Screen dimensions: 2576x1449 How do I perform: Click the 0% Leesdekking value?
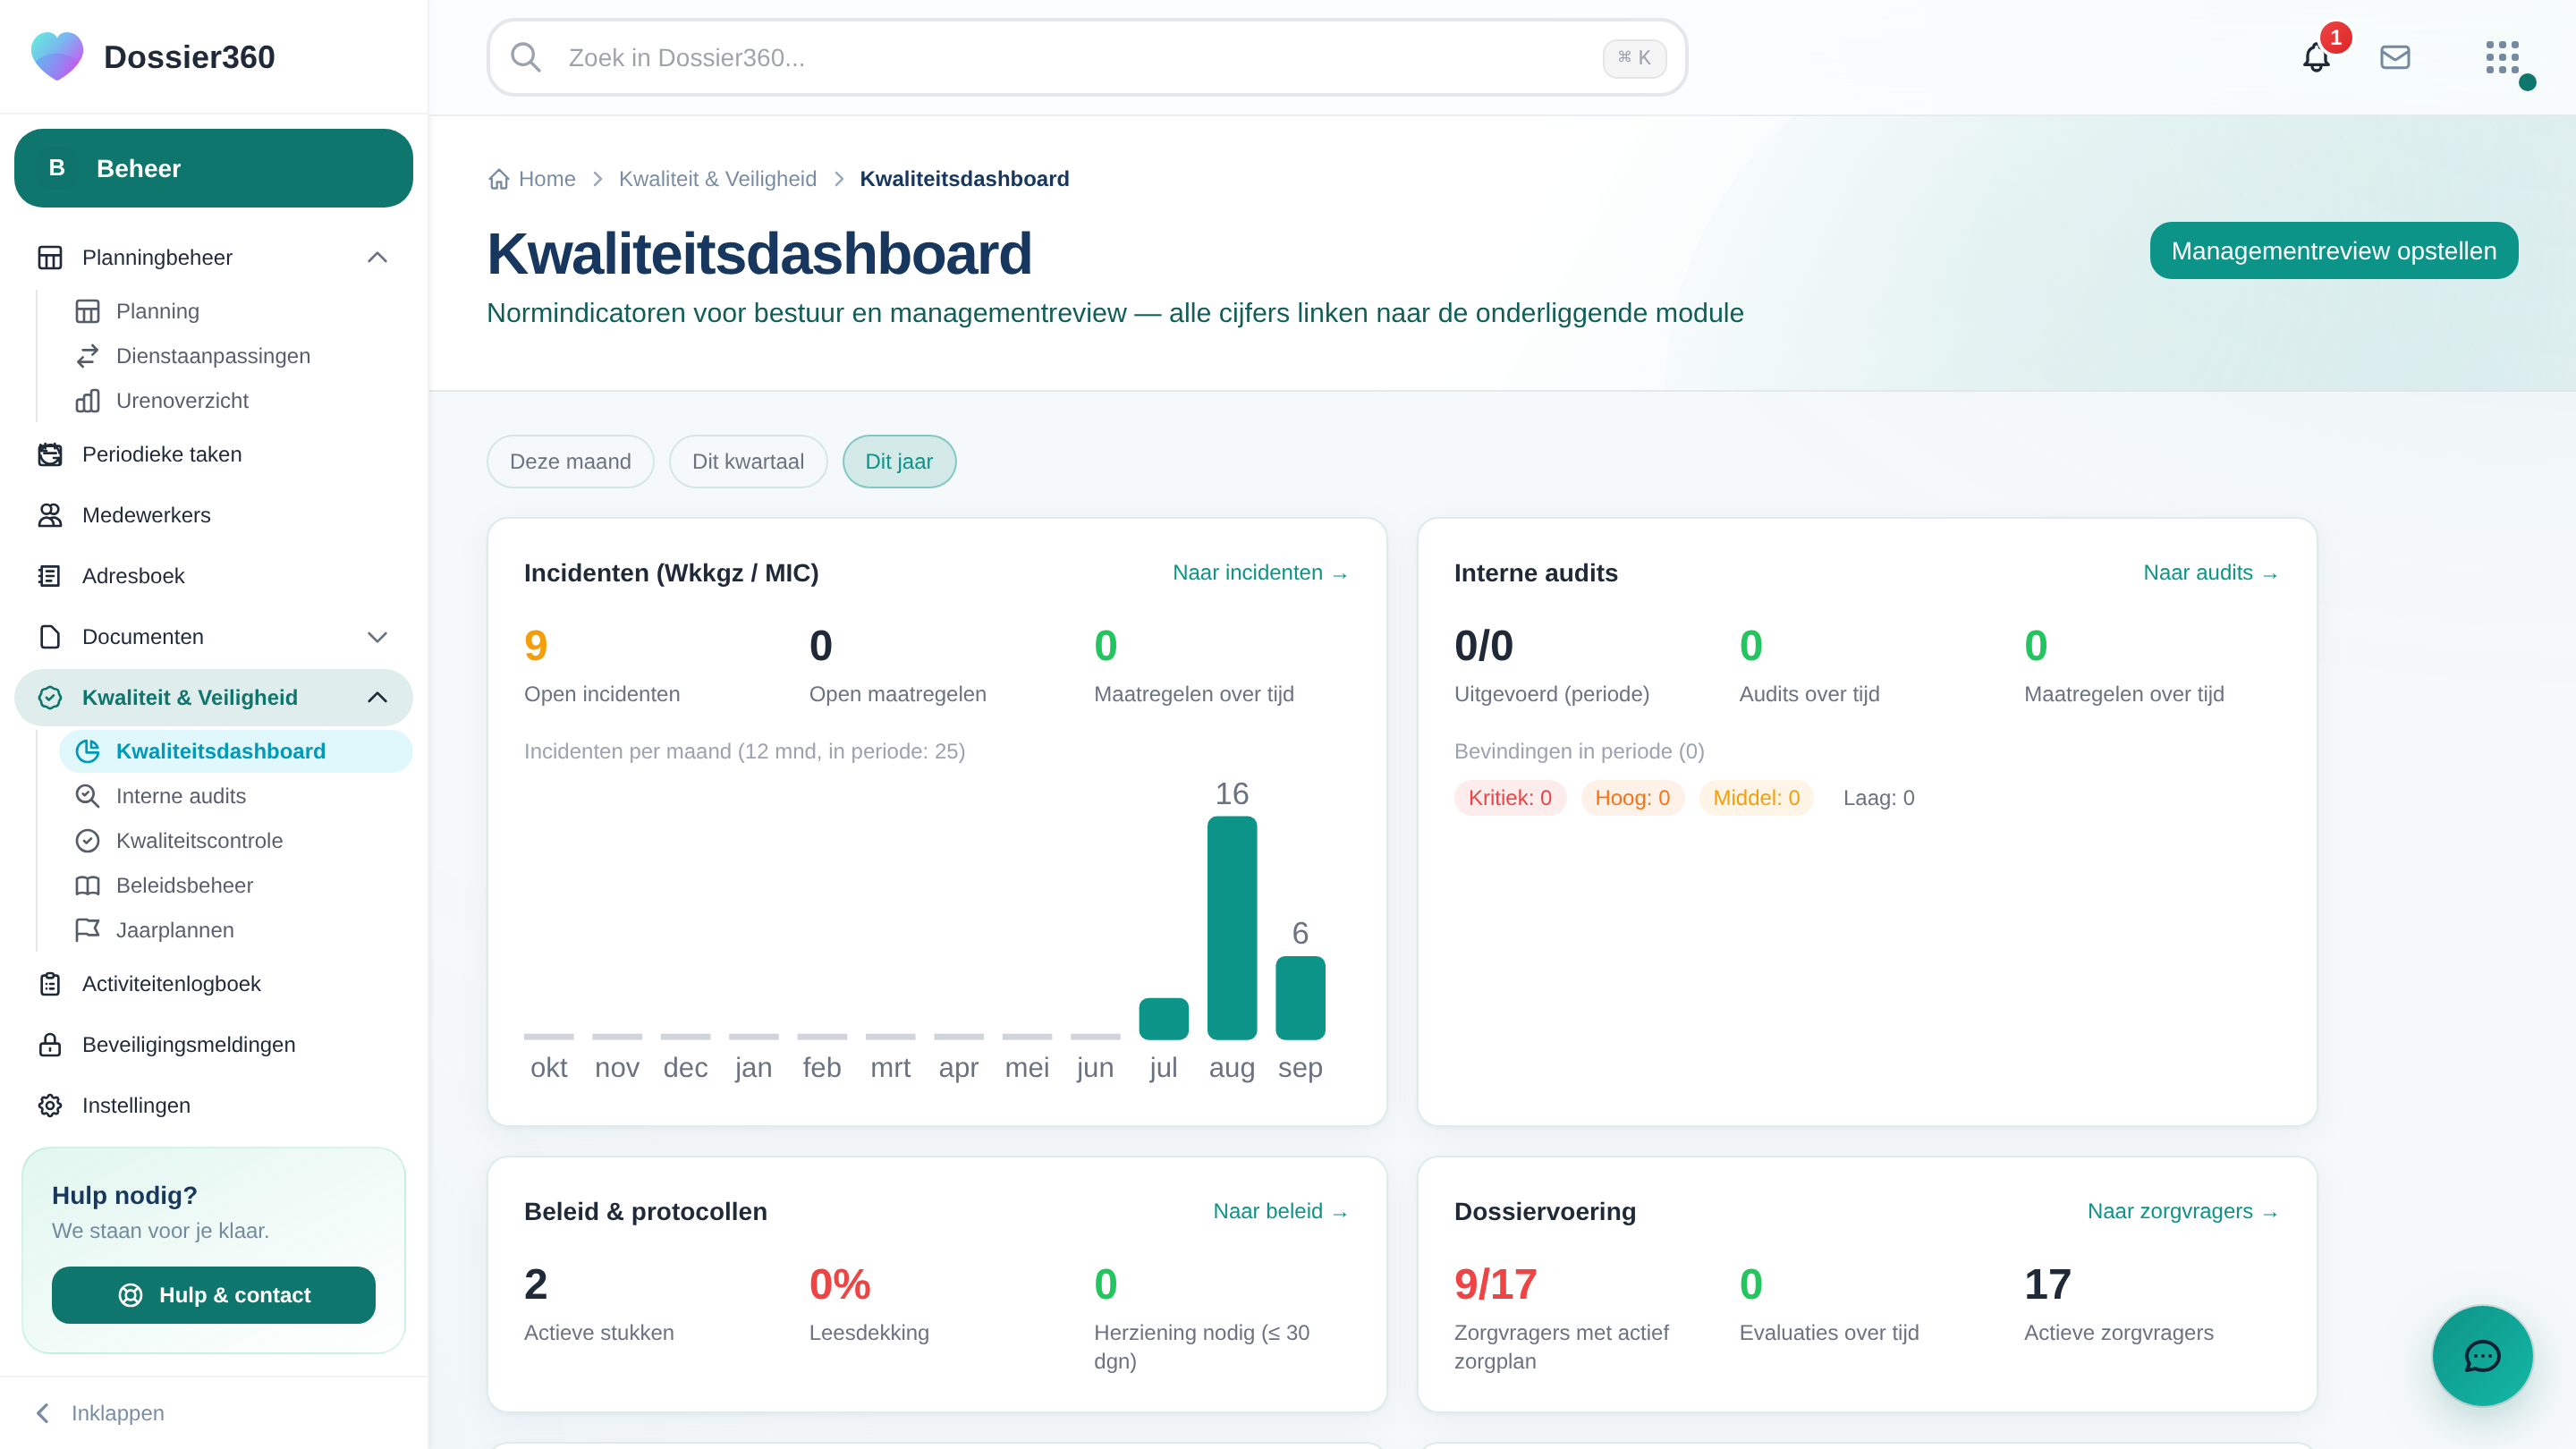pos(840,1284)
